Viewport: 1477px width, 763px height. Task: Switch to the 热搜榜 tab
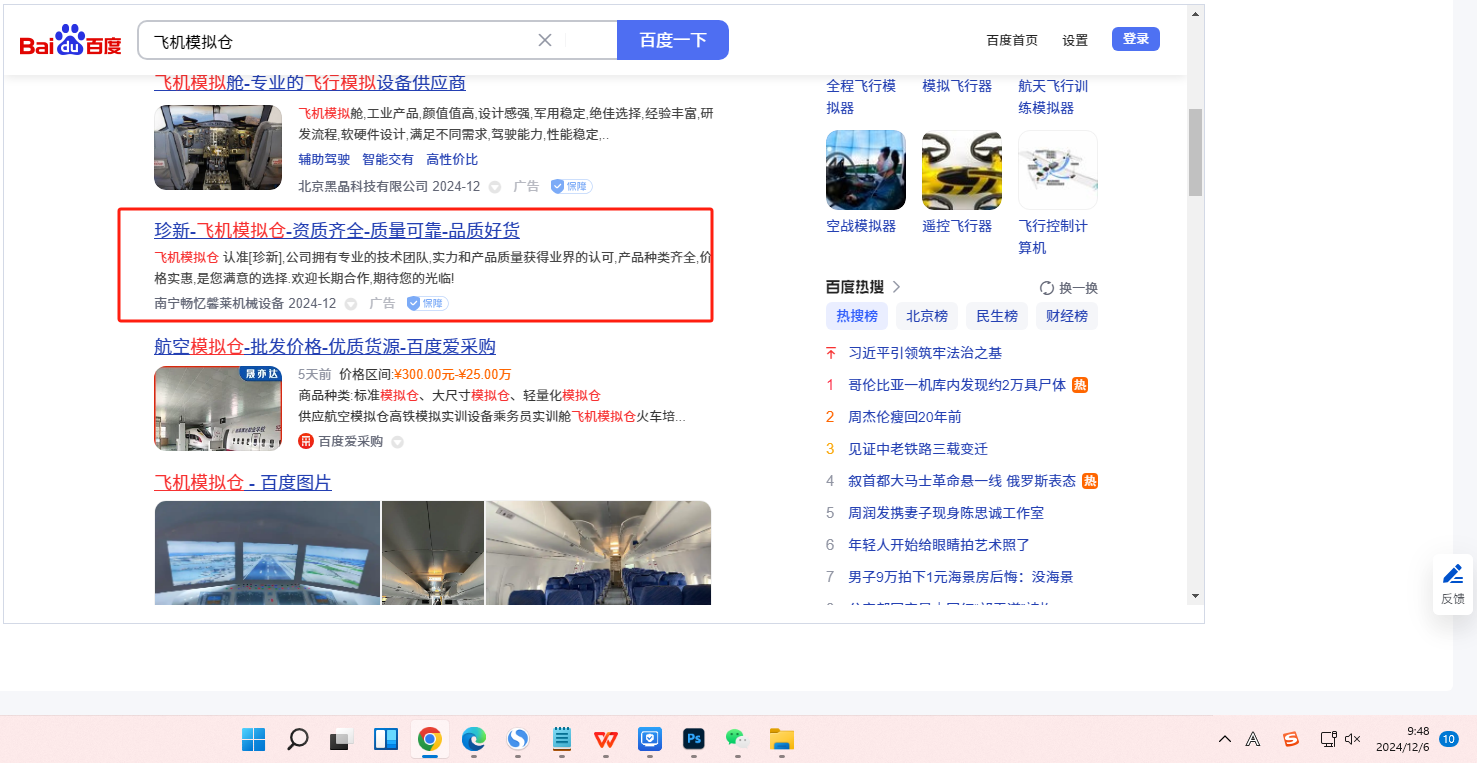pyautogui.click(x=857, y=316)
